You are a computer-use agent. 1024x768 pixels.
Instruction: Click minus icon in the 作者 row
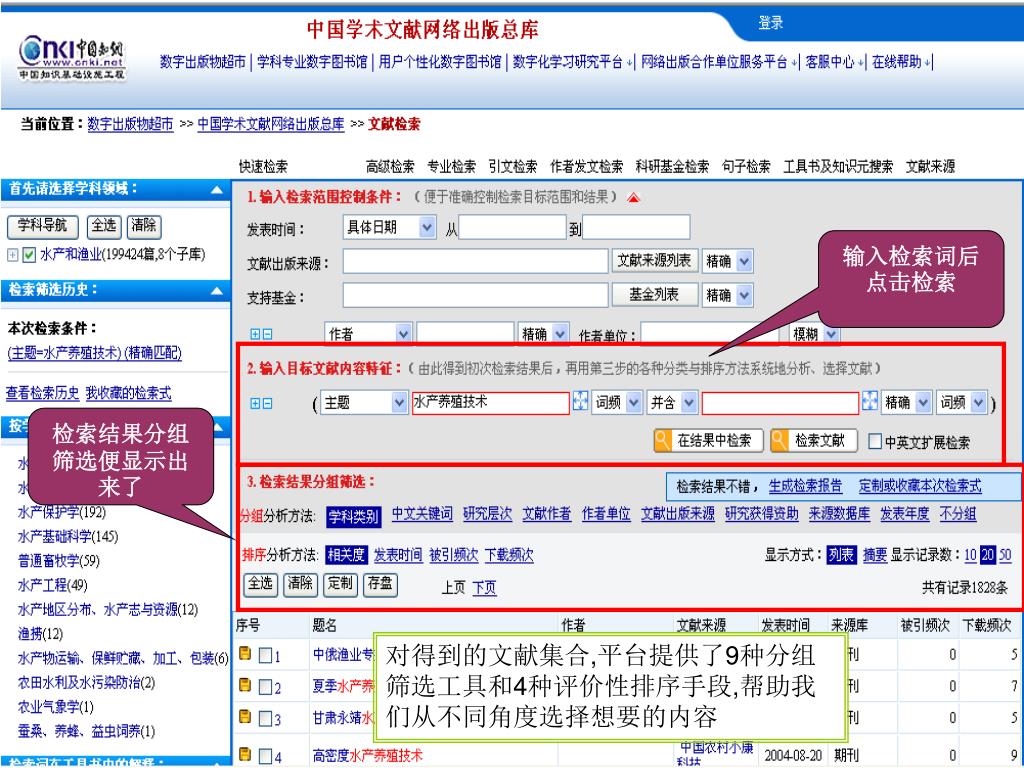pyautogui.click(x=267, y=334)
